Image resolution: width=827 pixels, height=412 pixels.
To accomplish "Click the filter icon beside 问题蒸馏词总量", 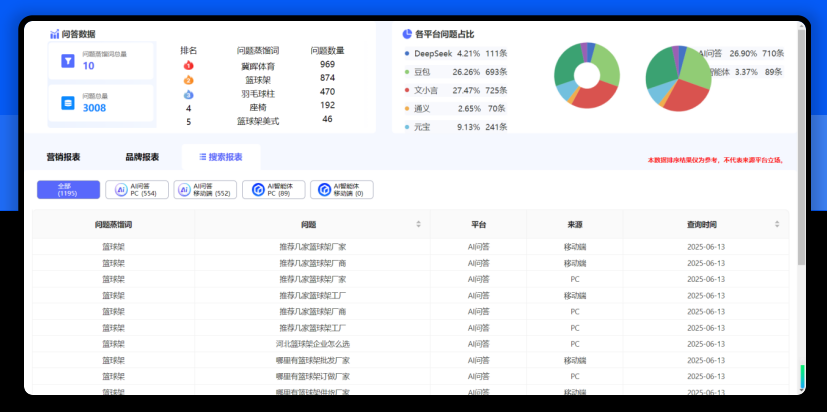I will click(x=67, y=60).
